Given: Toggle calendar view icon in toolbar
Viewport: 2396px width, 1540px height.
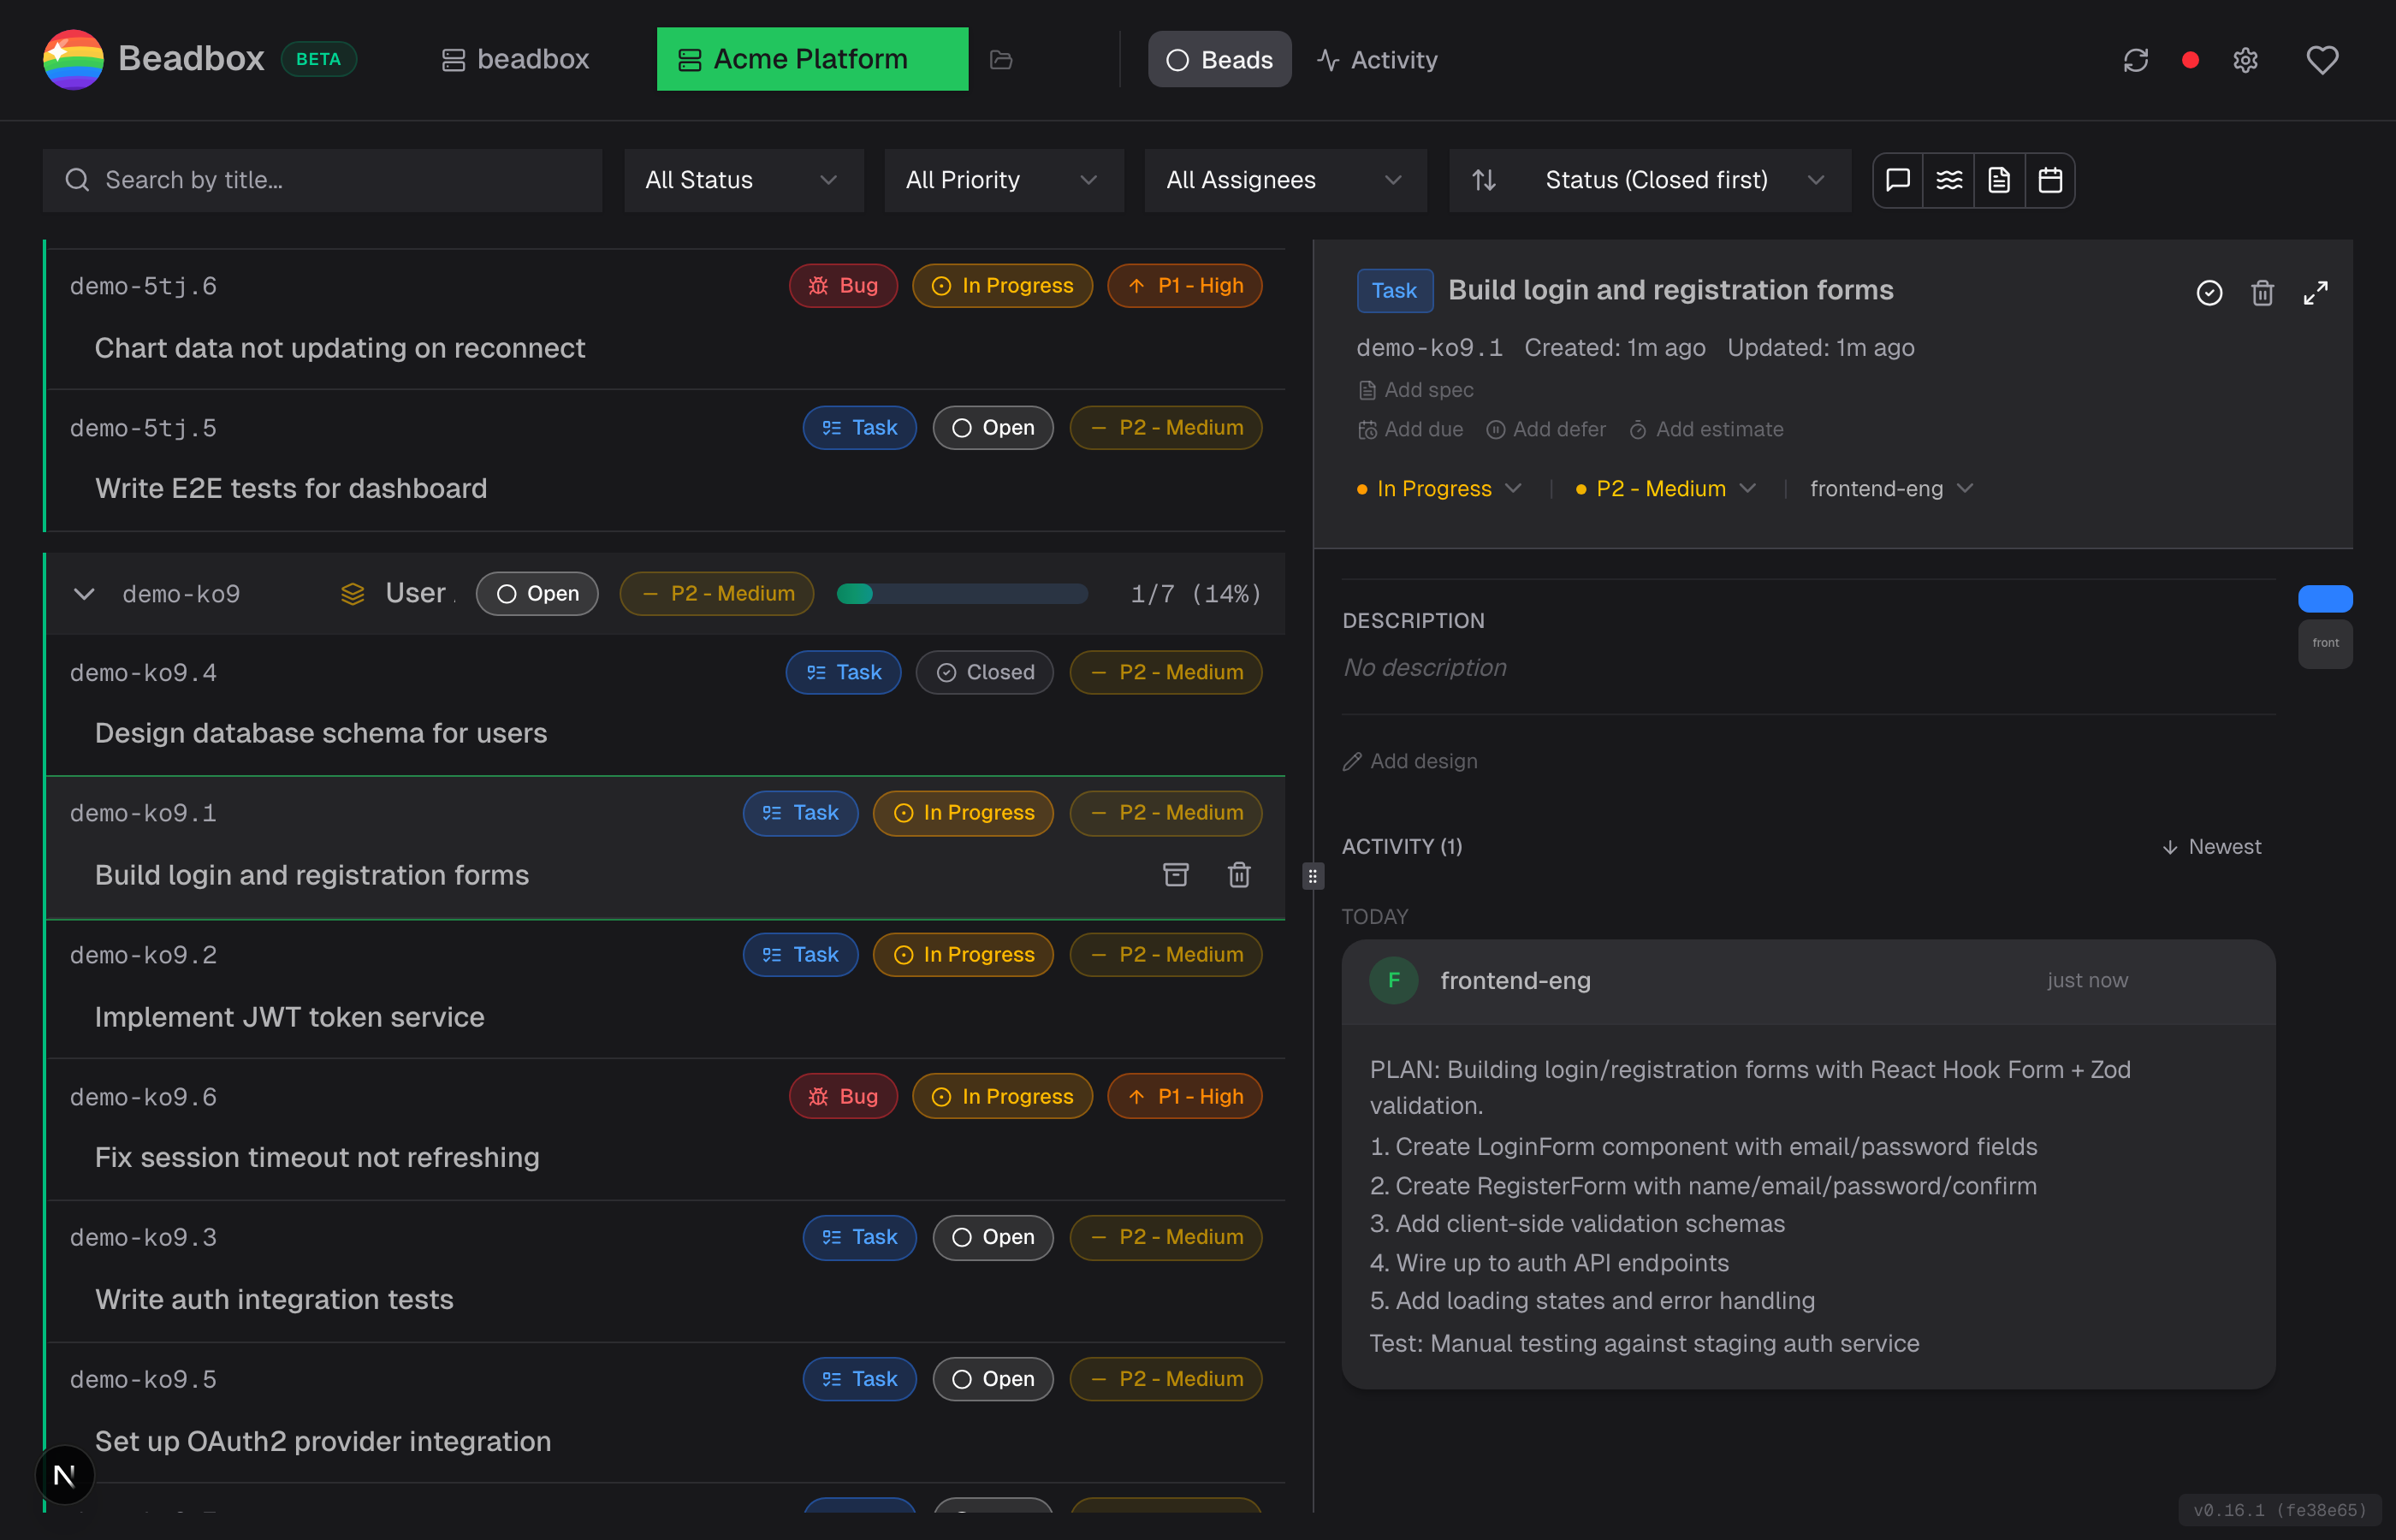Looking at the screenshot, I should 2050,180.
